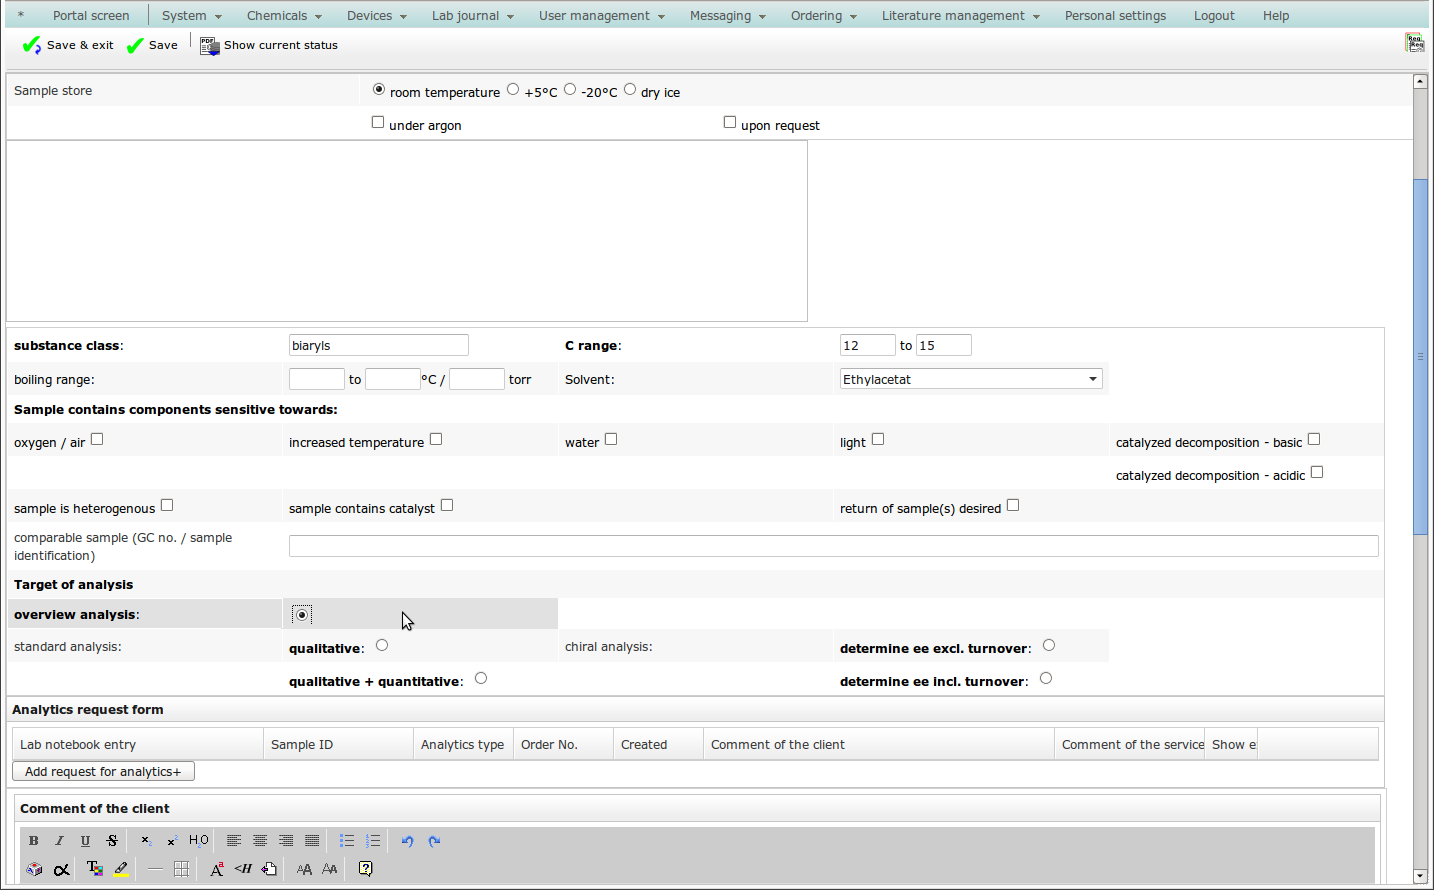Viewport: 1434px width, 890px height.
Task: Select the dry ice storage option
Action: (630, 90)
